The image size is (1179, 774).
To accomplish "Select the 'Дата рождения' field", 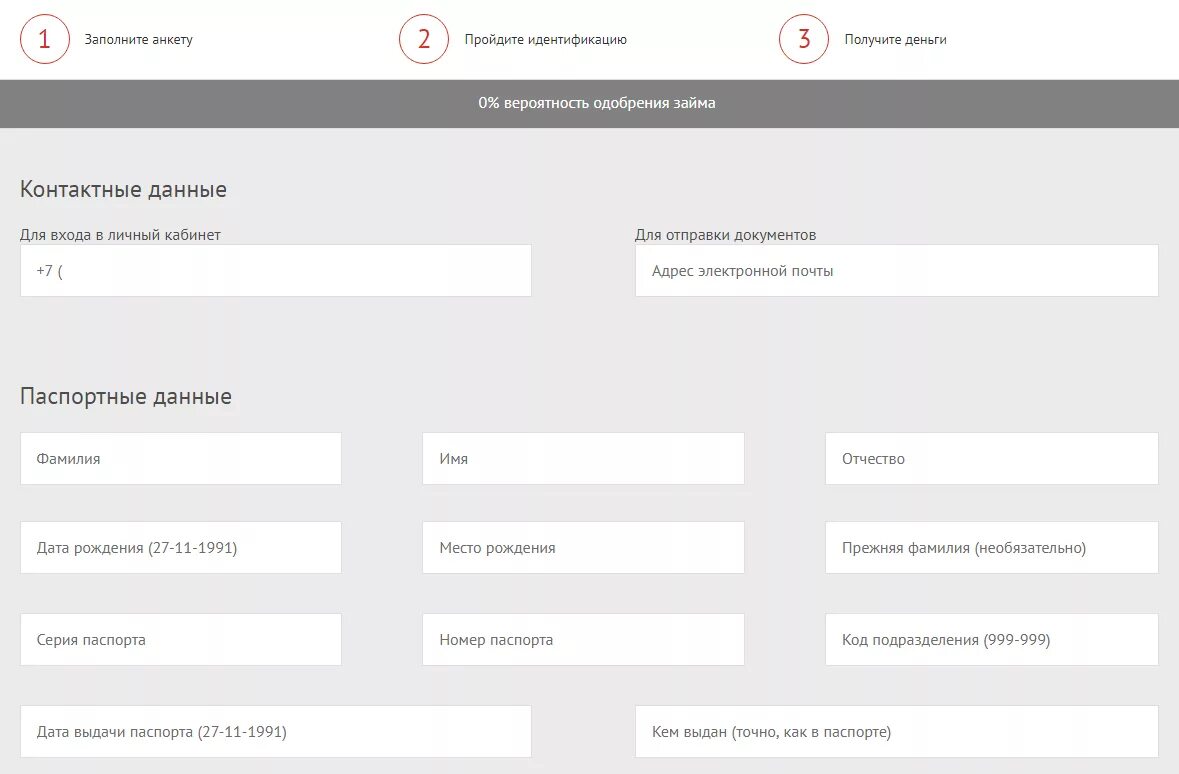I will click(x=180, y=548).
